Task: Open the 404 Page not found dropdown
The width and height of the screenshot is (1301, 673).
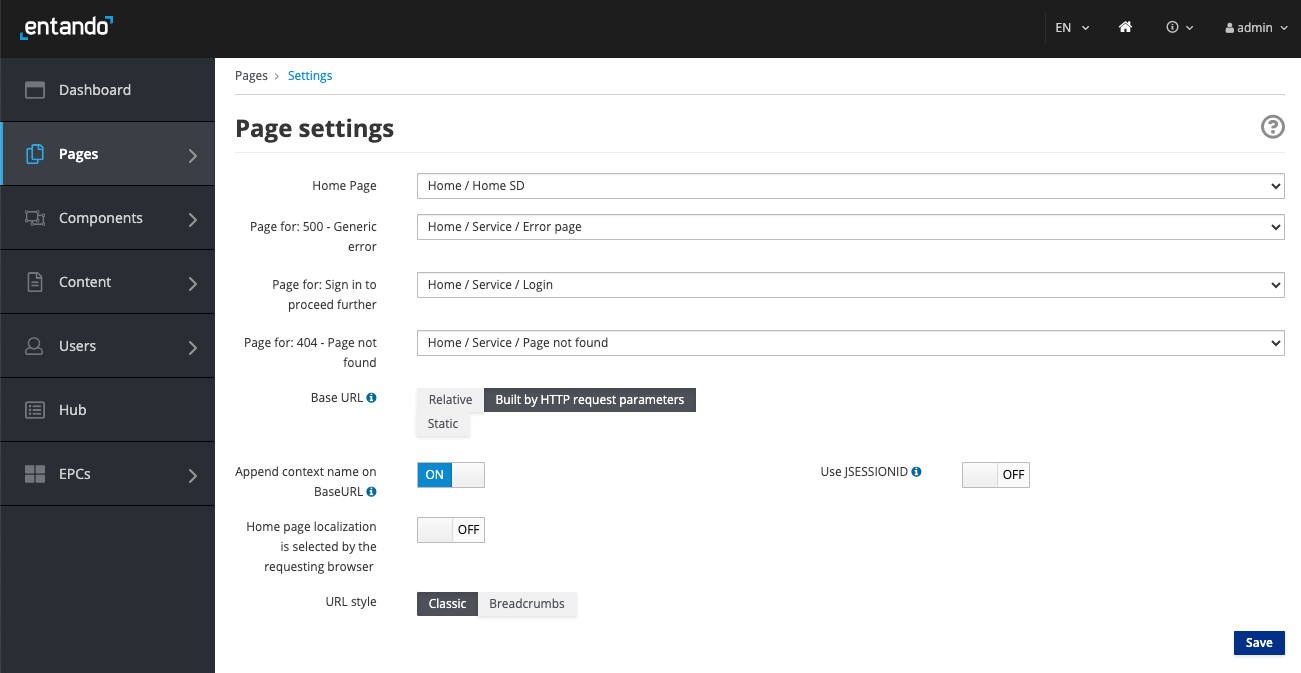Action: tap(850, 342)
